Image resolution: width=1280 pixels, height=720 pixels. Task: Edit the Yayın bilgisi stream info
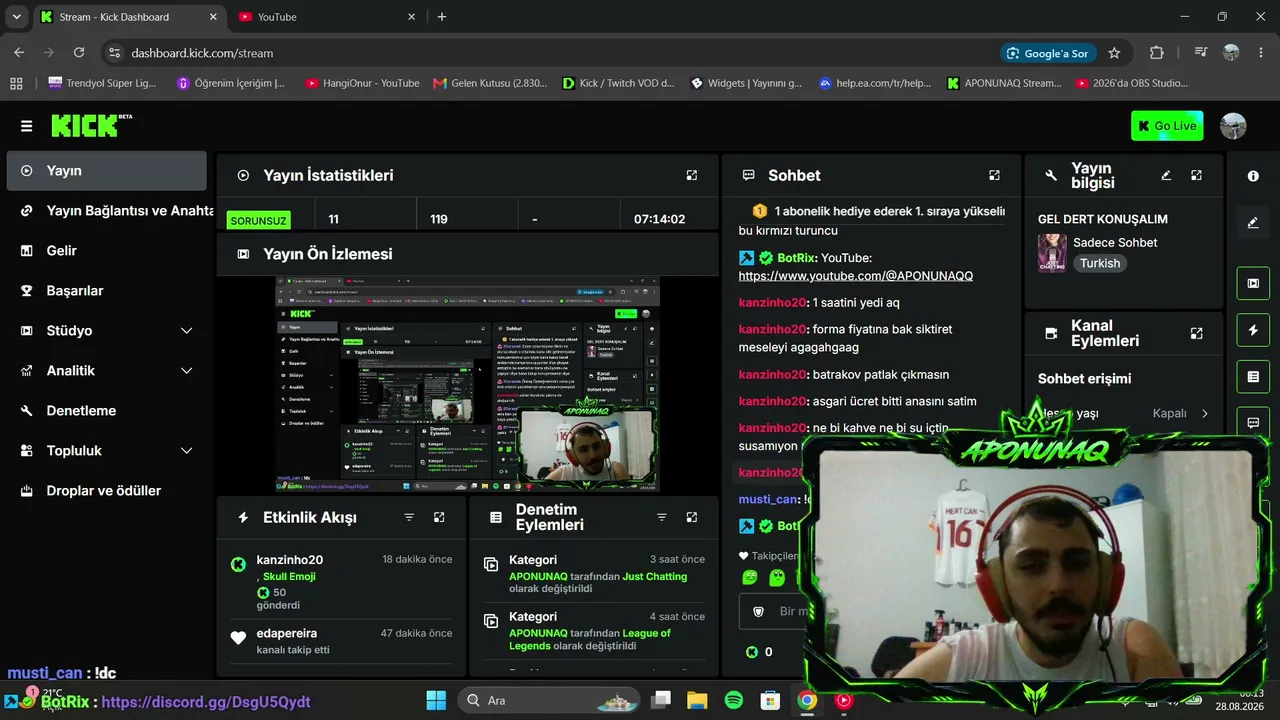coord(1166,175)
